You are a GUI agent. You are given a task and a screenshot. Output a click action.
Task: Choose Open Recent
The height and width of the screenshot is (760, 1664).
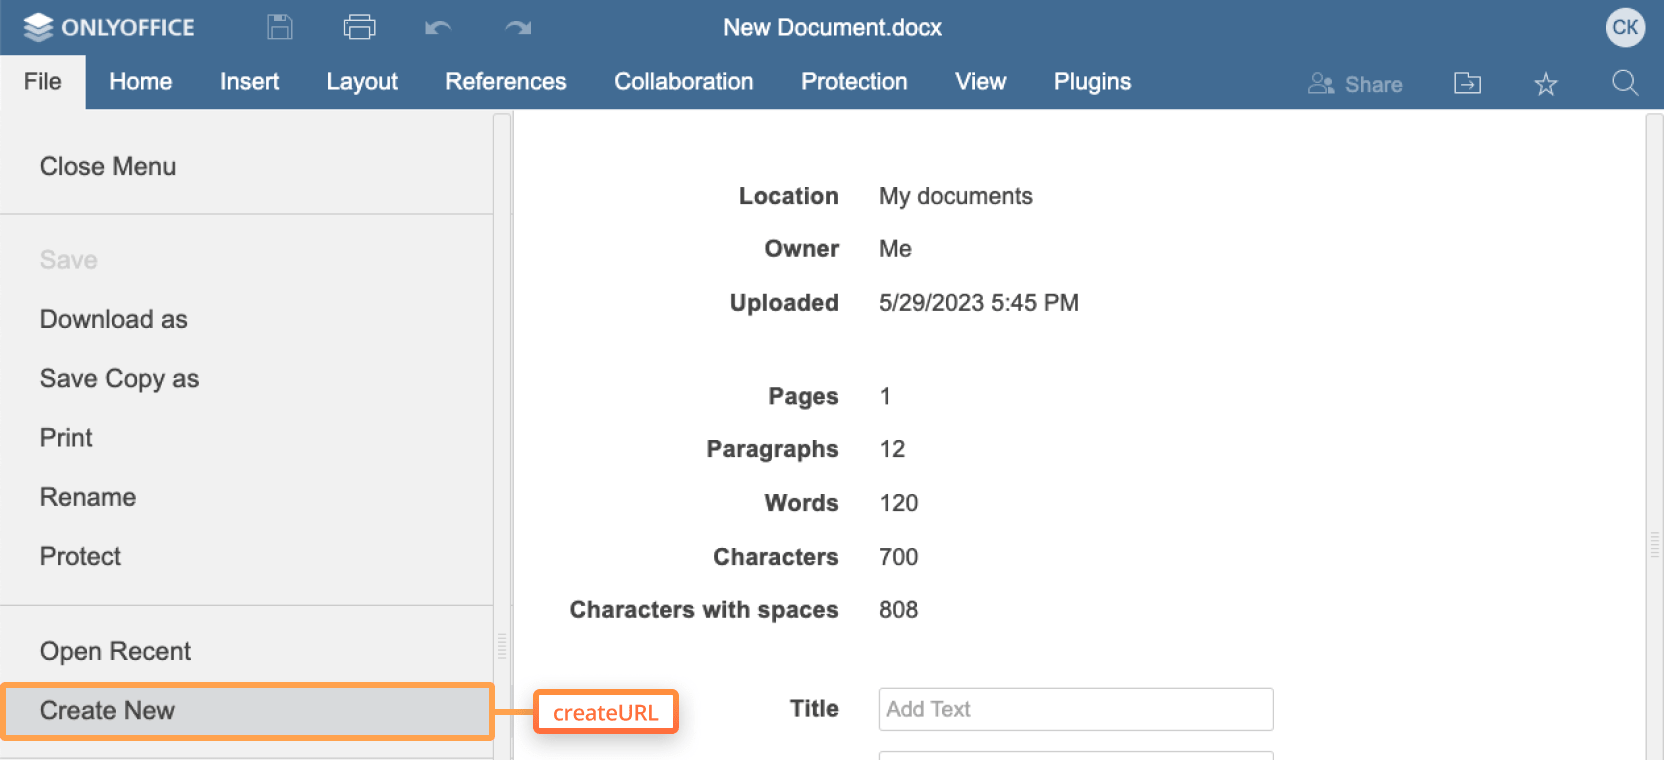tap(246, 651)
